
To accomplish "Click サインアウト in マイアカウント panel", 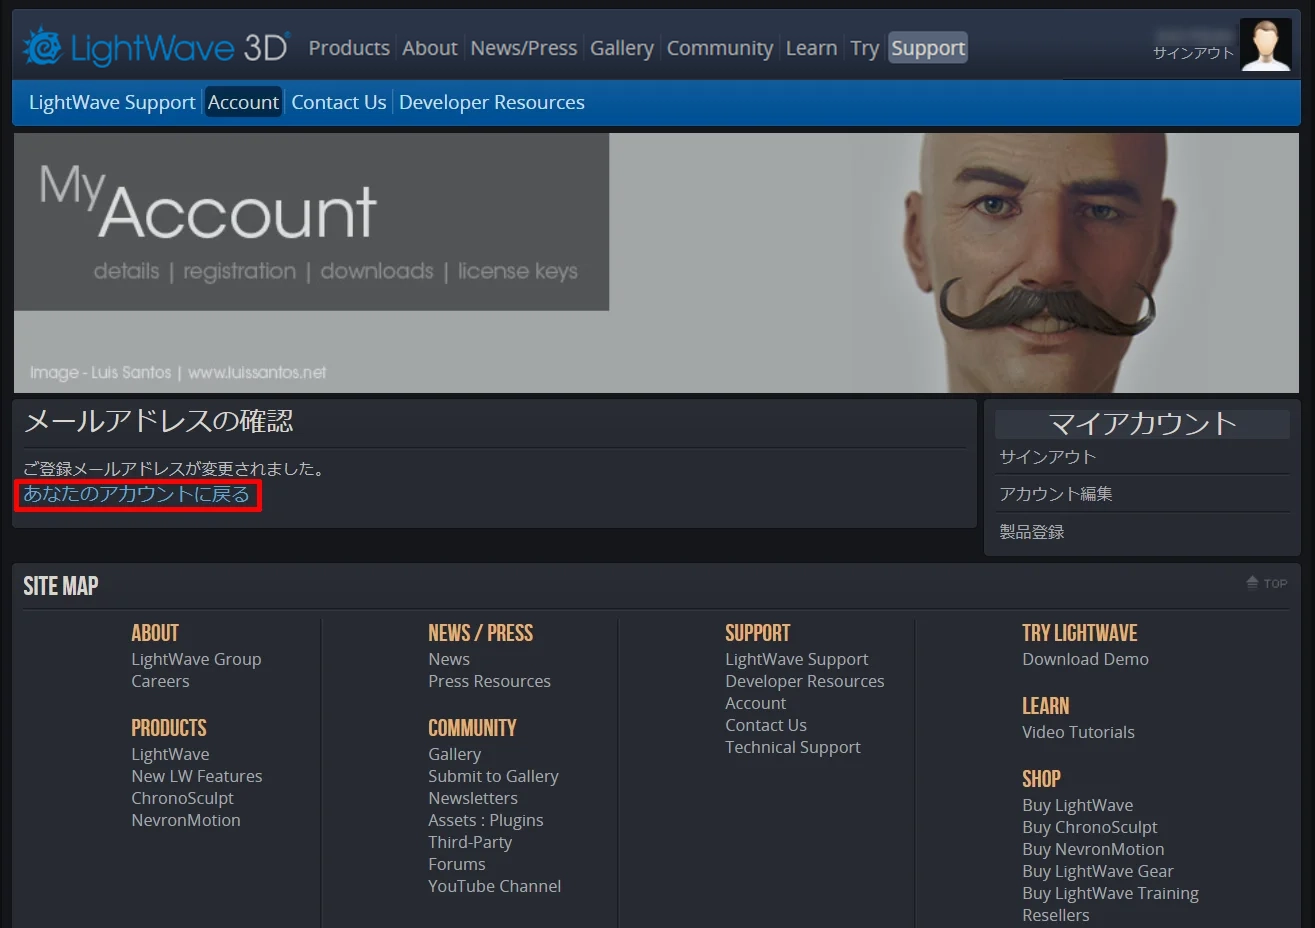I will (x=1048, y=456).
